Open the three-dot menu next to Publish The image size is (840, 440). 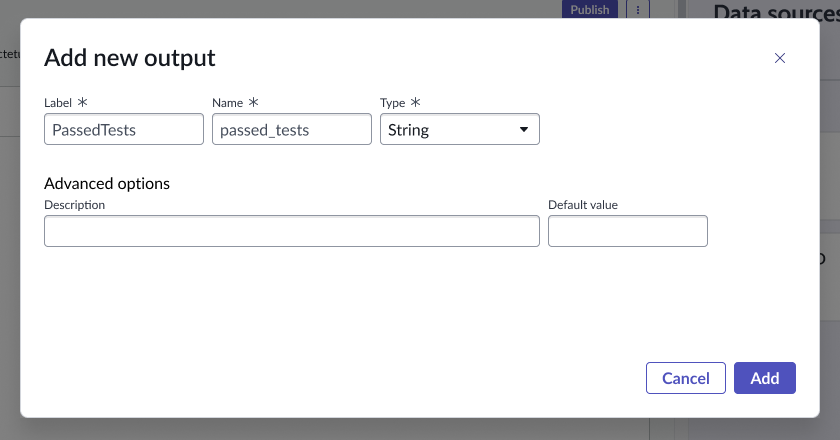tap(638, 9)
